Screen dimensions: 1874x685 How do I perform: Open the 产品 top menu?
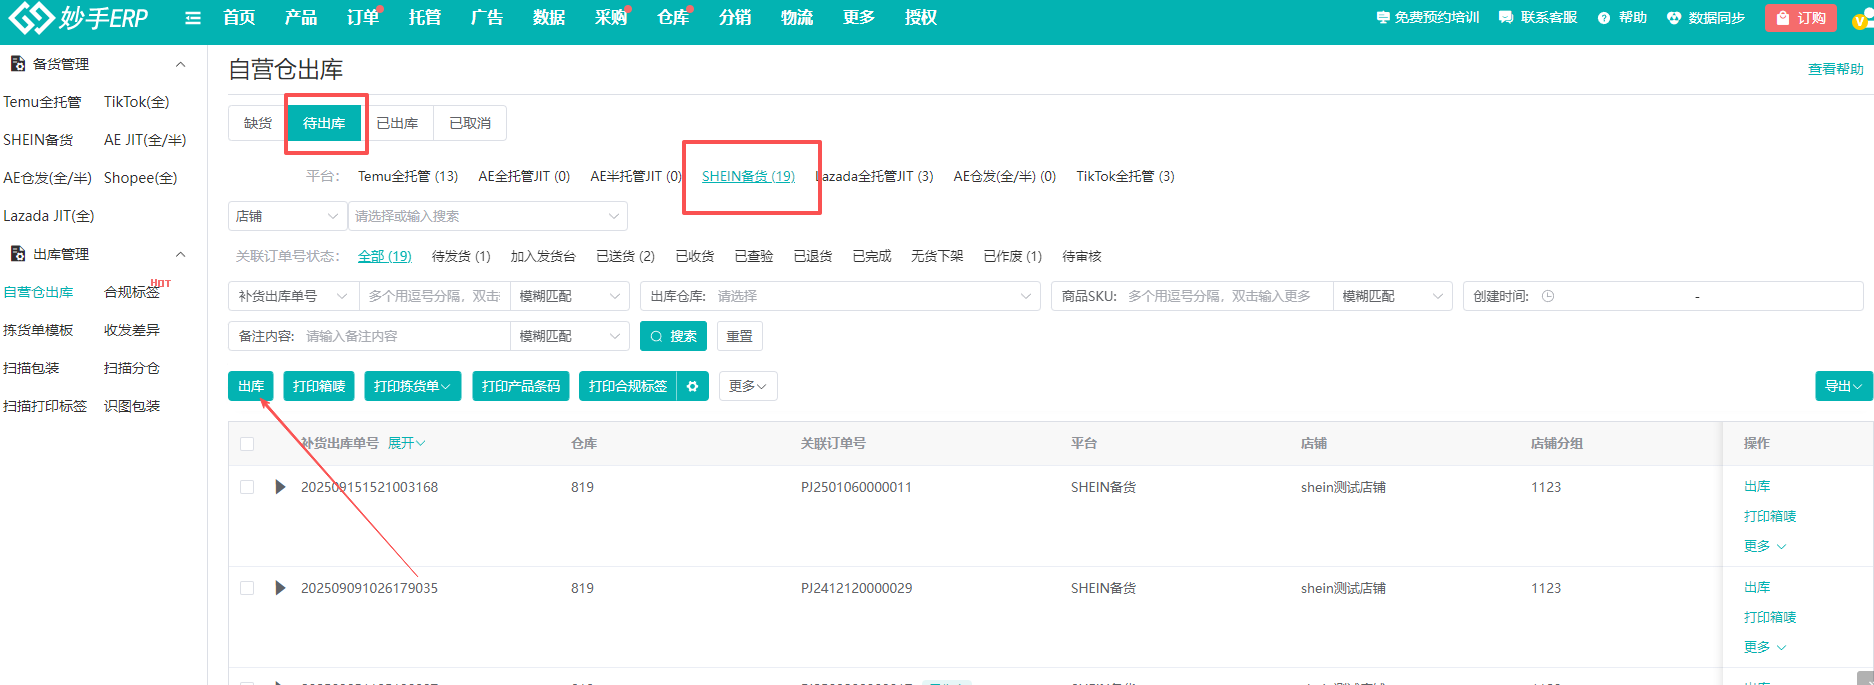pos(301,17)
